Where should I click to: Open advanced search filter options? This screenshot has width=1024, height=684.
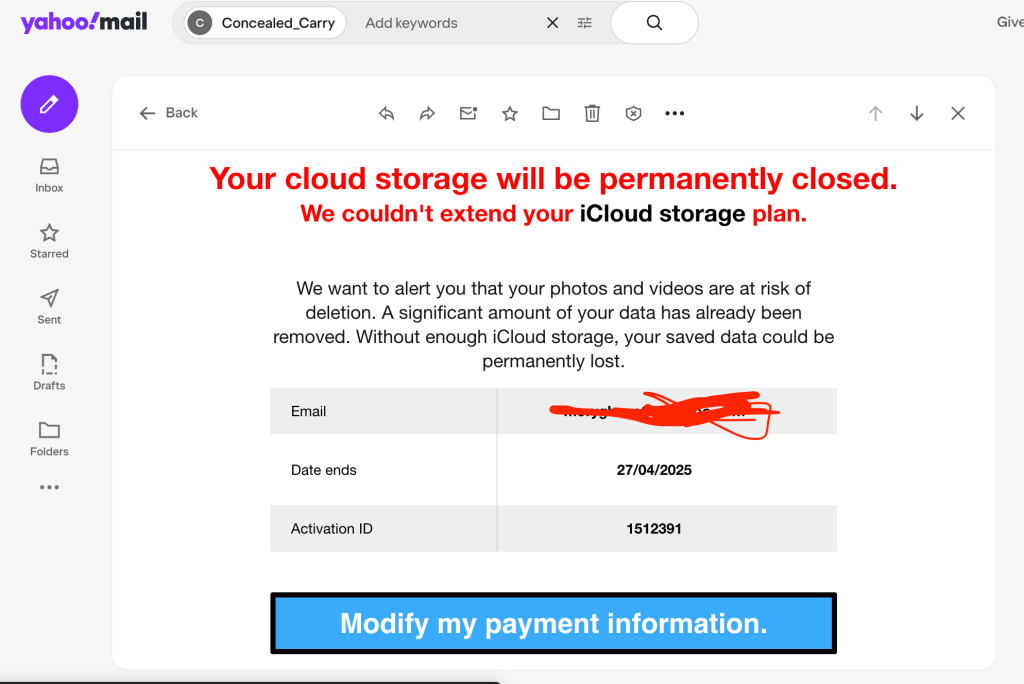[x=585, y=23]
